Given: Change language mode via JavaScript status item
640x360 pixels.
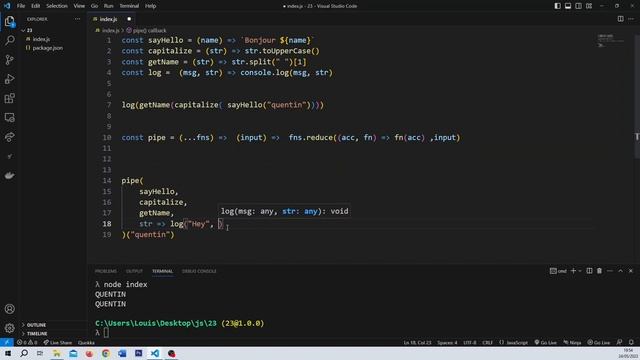Looking at the screenshot, I should click(513, 342).
